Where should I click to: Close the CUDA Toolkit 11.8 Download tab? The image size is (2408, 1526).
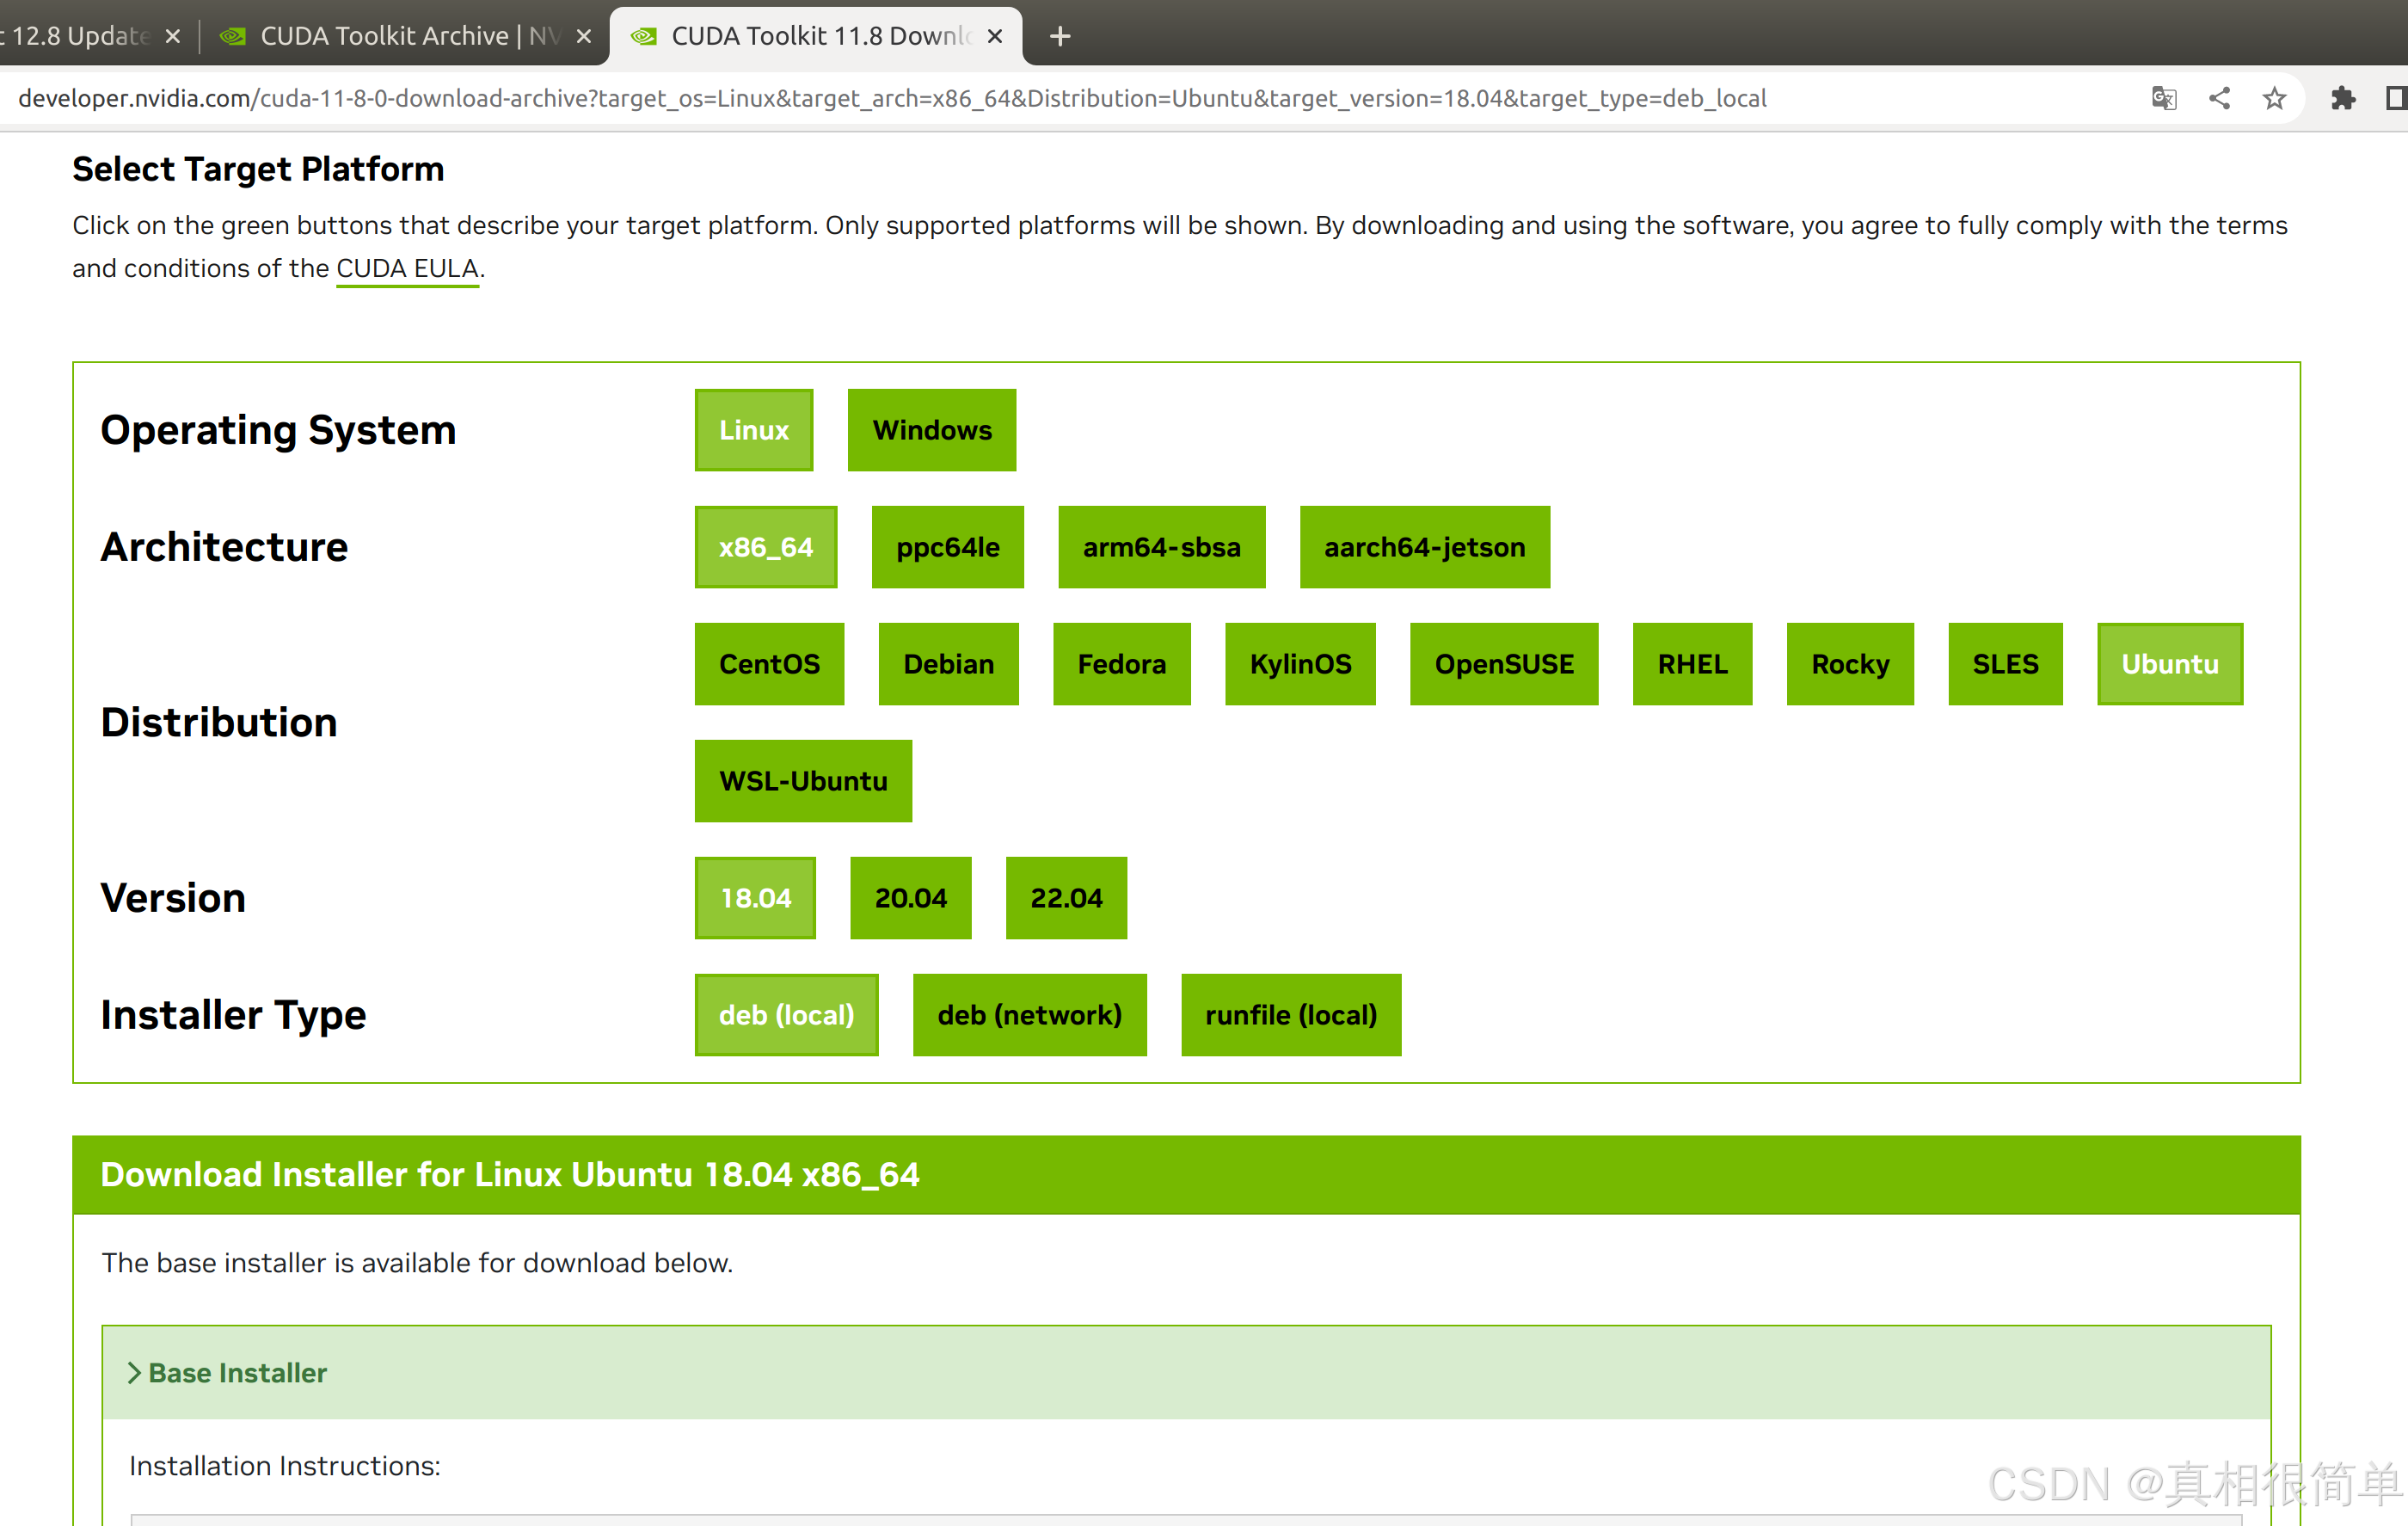pos(995,36)
